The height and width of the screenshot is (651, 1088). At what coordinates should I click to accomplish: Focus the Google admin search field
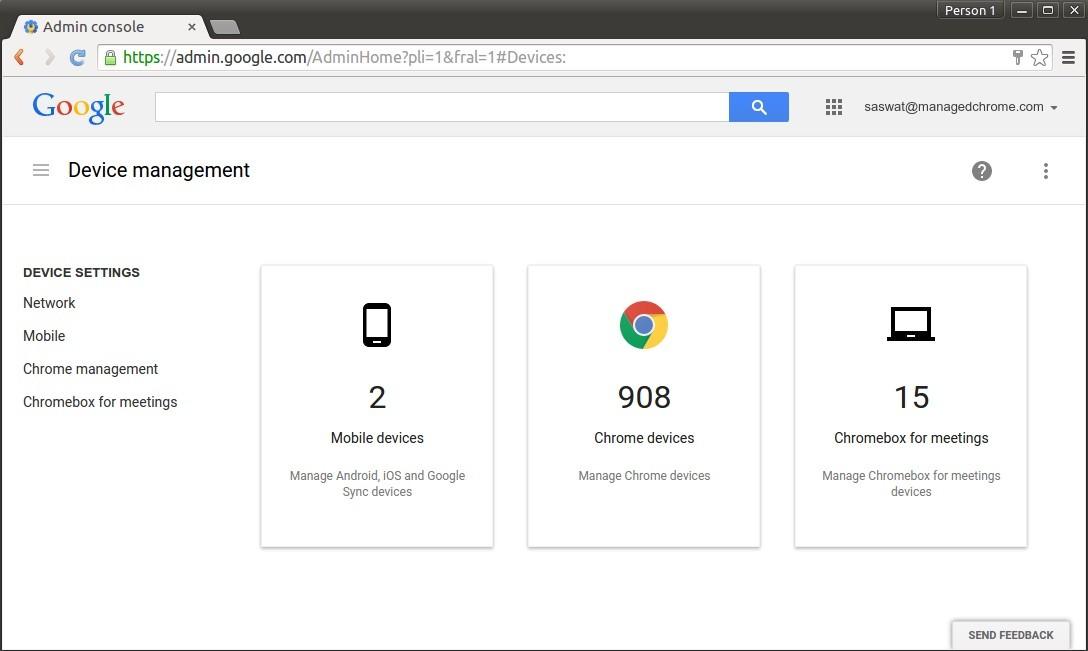(441, 107)
